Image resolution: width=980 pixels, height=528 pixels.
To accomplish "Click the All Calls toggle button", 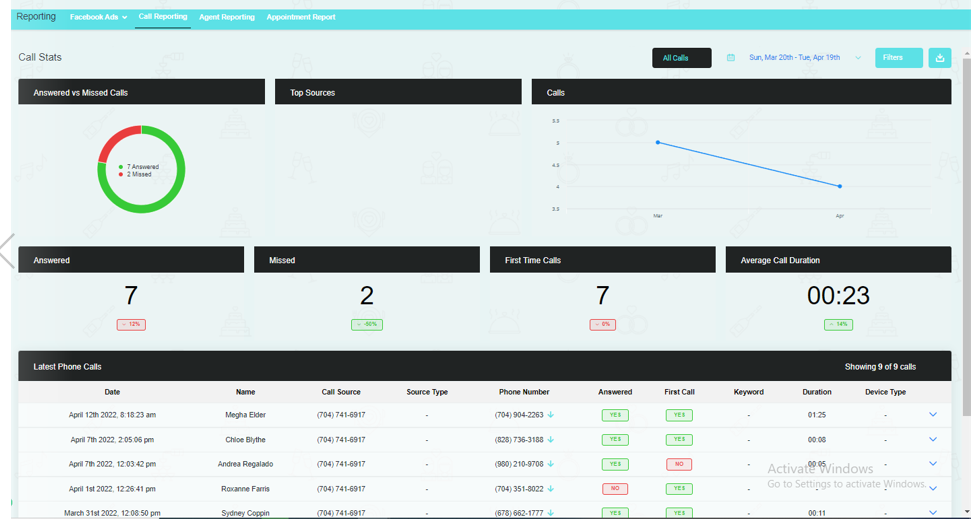I will point(681,57).
